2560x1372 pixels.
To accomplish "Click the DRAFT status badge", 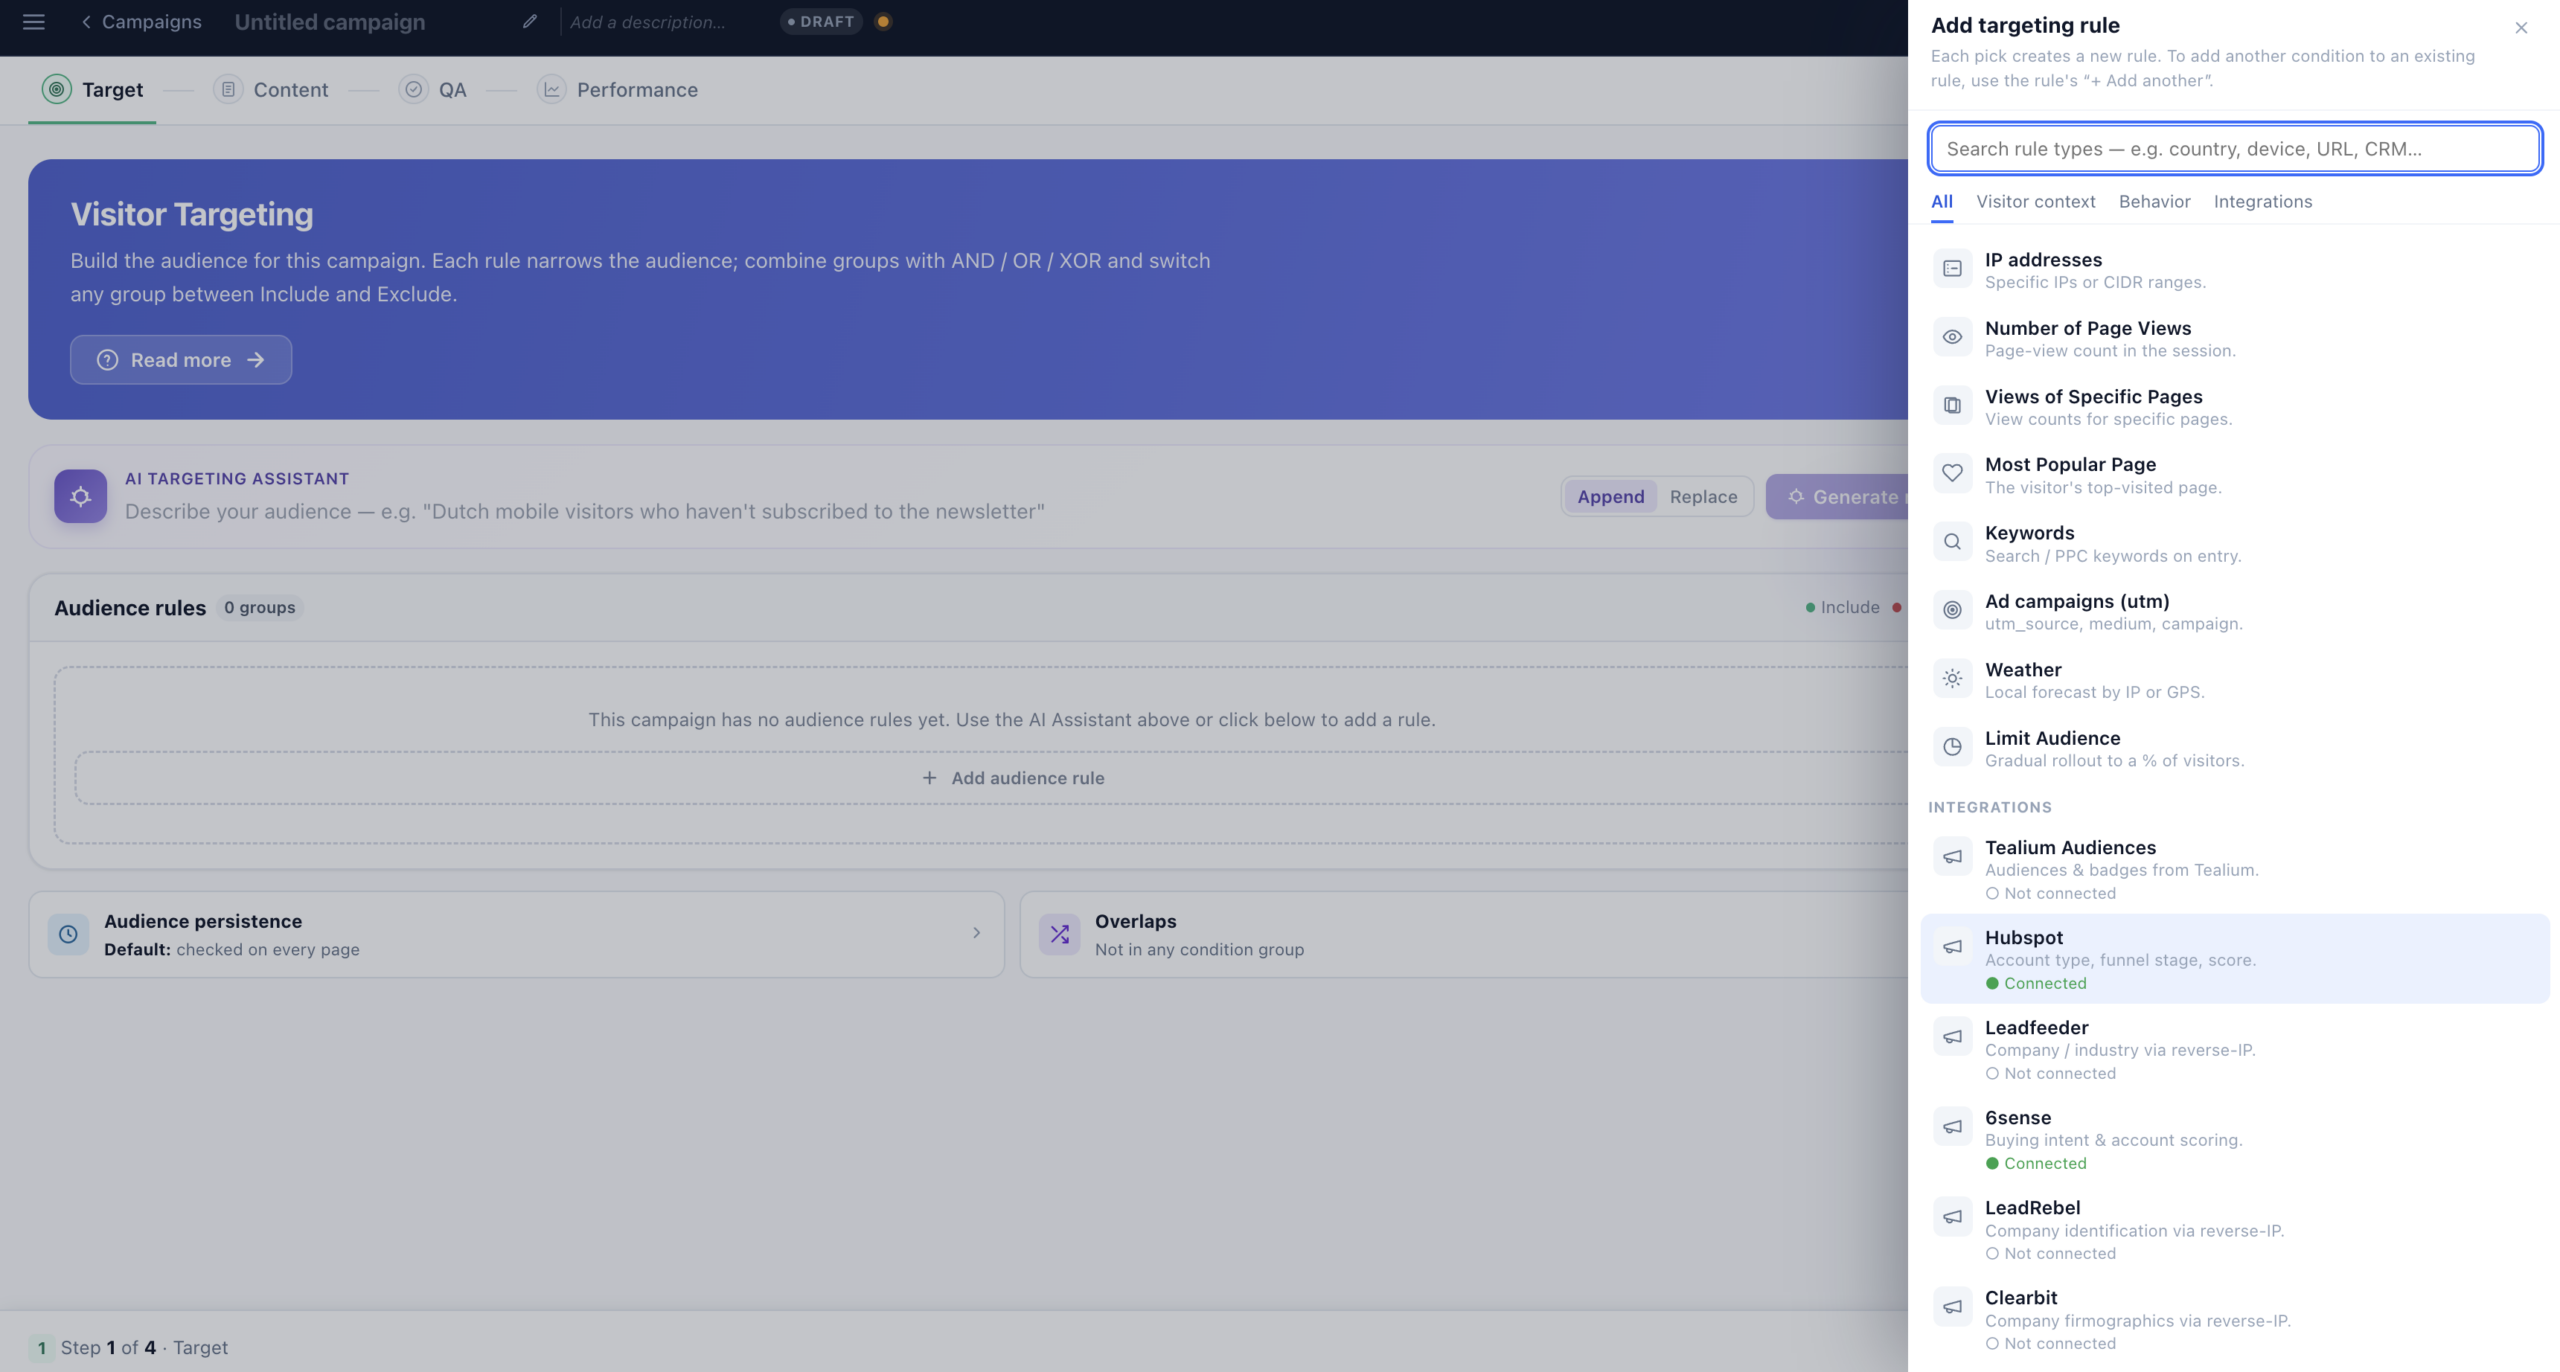I will click(820, 22).
